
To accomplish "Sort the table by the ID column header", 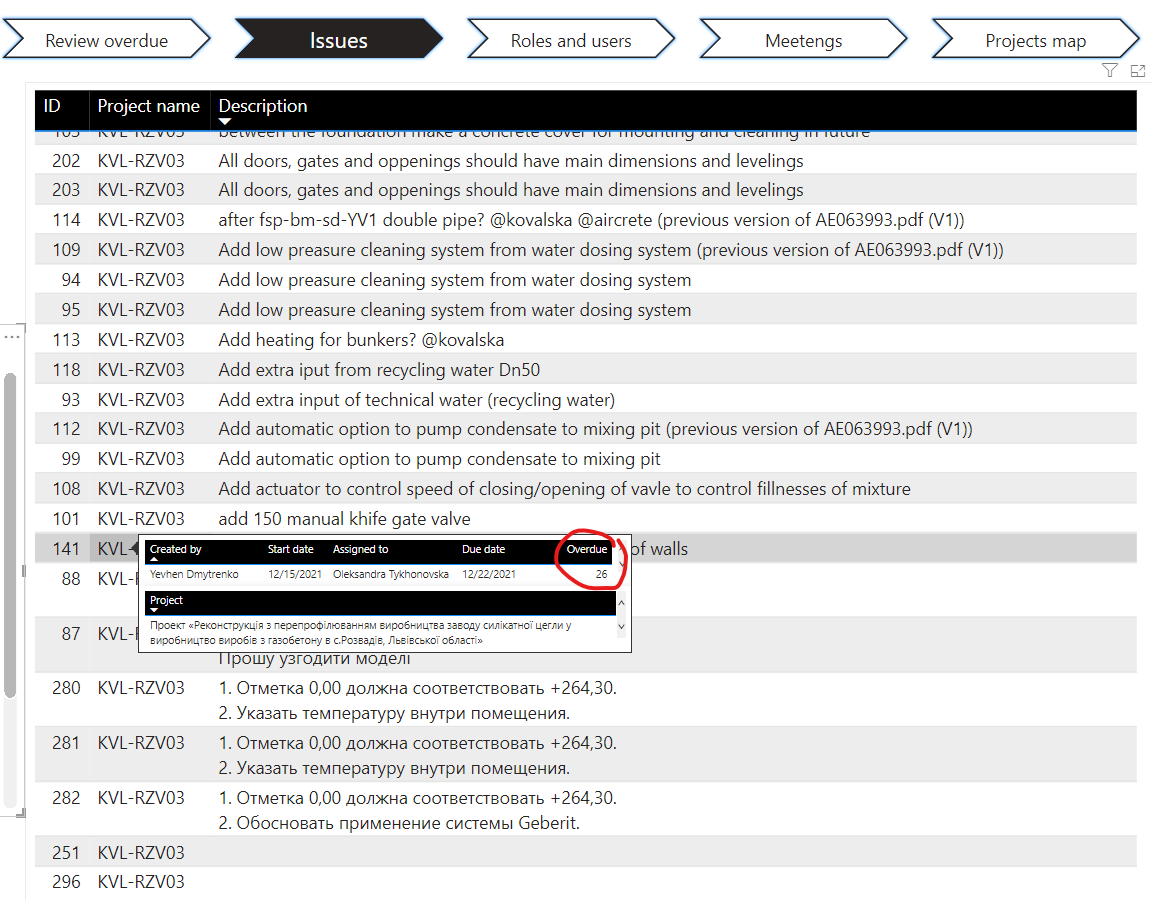I will [x=51, y=106].
